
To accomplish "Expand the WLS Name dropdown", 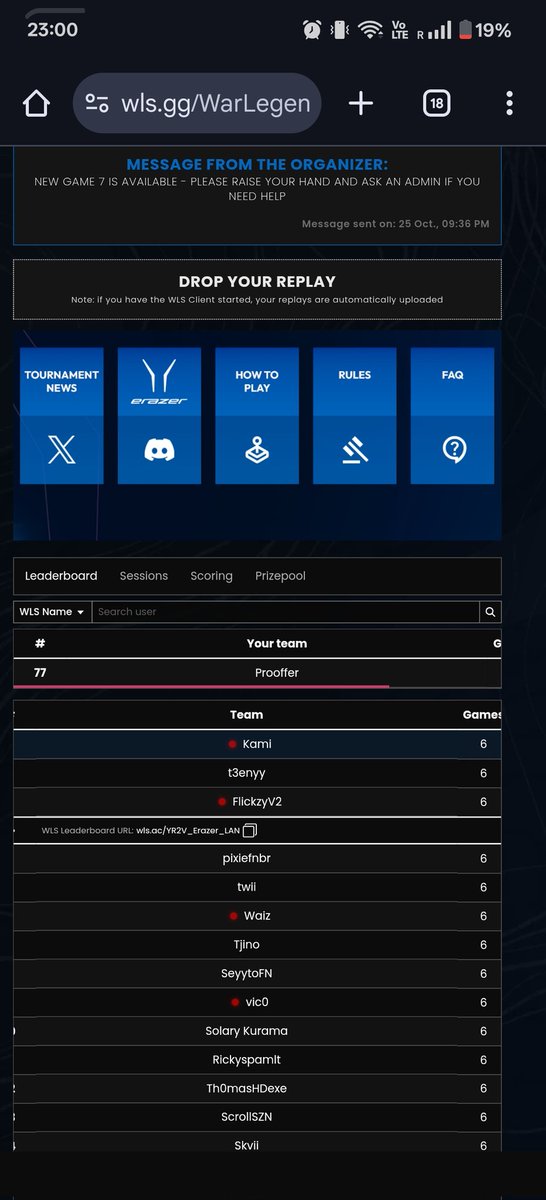I will (52, 612).
